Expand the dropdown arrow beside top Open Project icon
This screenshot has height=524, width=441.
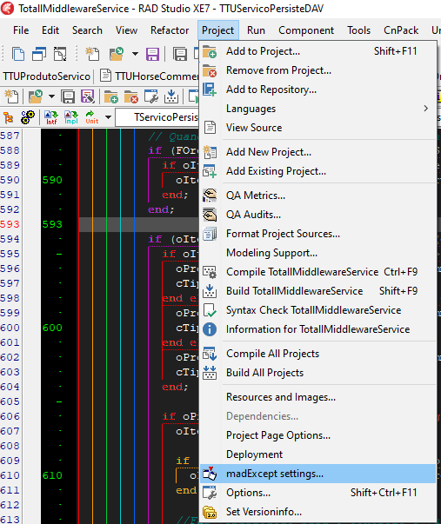[x=135, y=53]
